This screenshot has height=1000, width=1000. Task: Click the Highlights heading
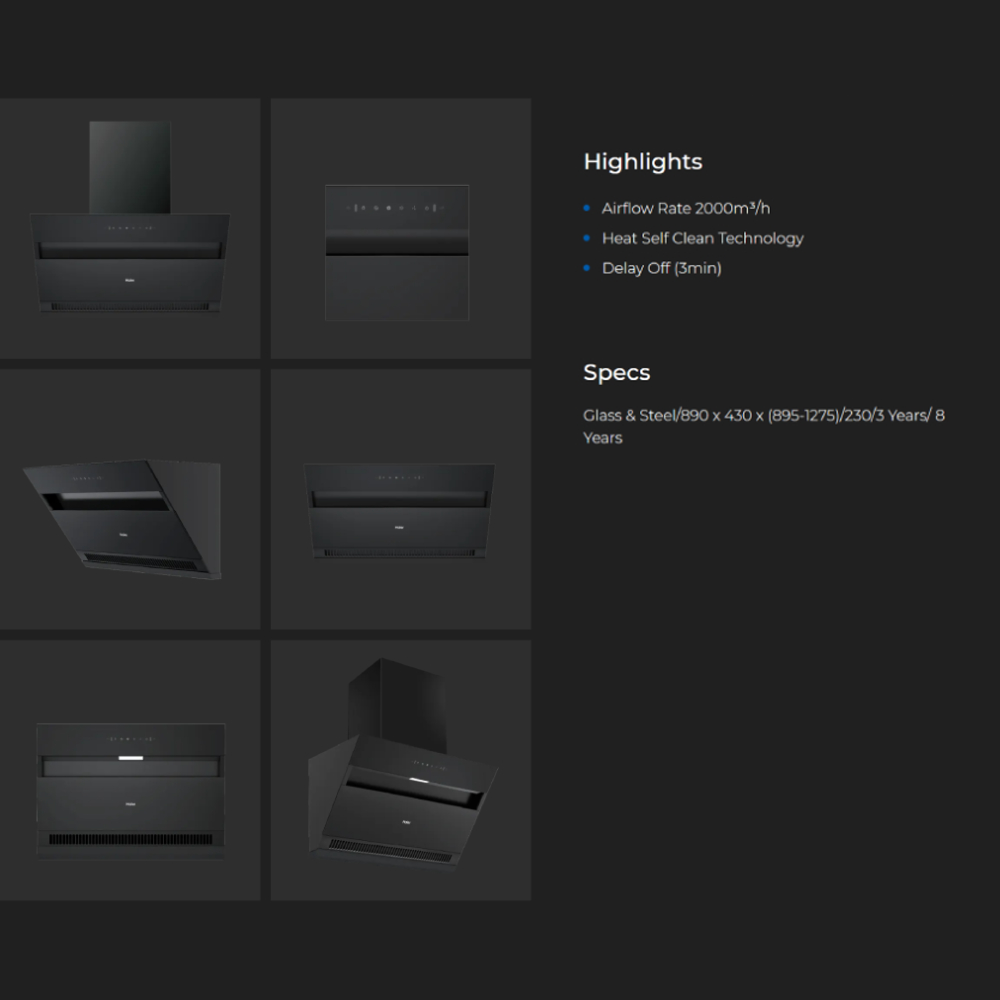point(643,162)
